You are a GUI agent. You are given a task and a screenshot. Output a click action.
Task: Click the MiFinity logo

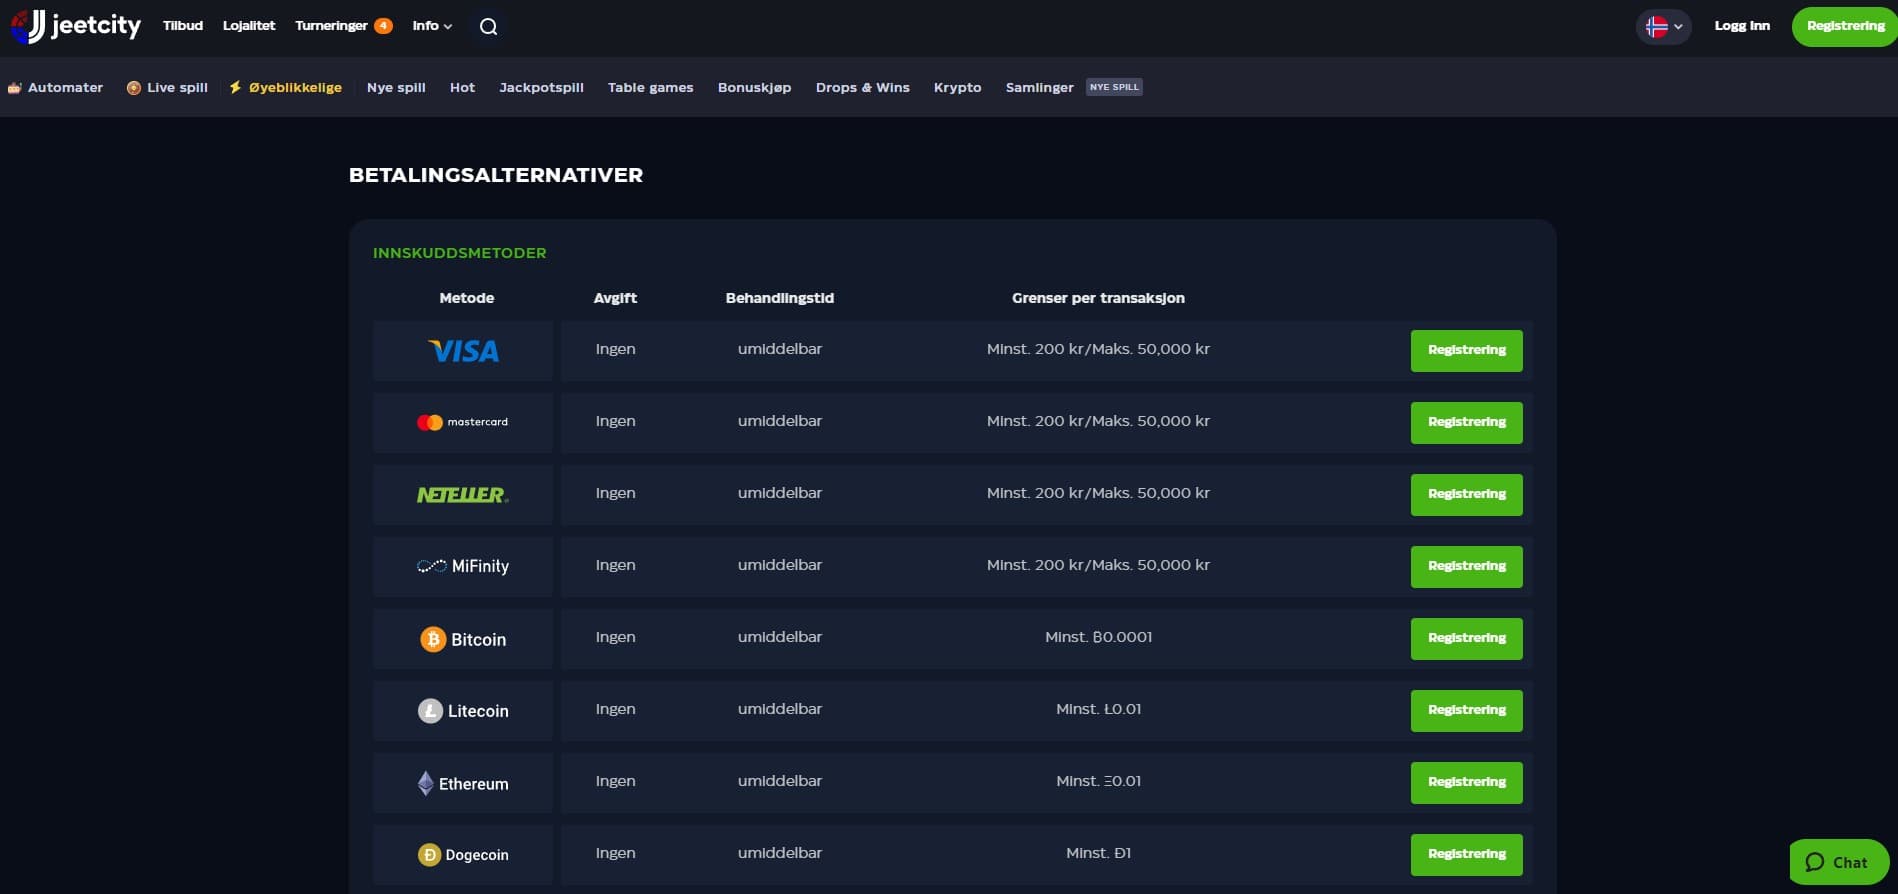pos(462,566)
